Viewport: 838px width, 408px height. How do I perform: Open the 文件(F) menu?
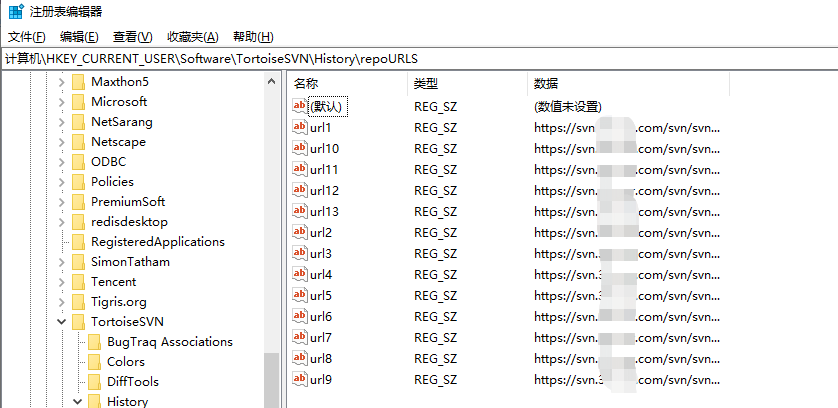pyautogui.click(x=27, y=37)
